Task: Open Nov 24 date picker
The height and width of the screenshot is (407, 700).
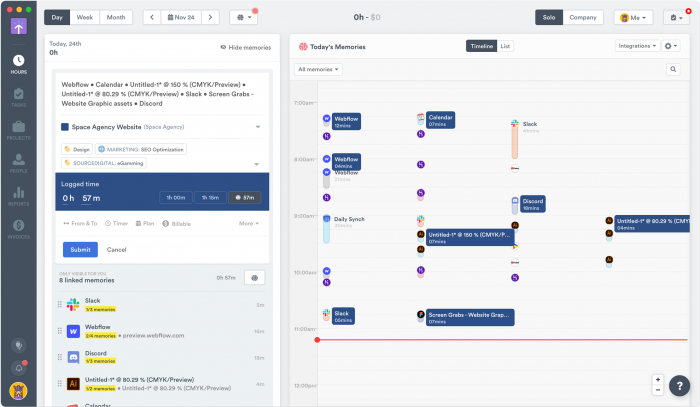Action: (181, 17)
